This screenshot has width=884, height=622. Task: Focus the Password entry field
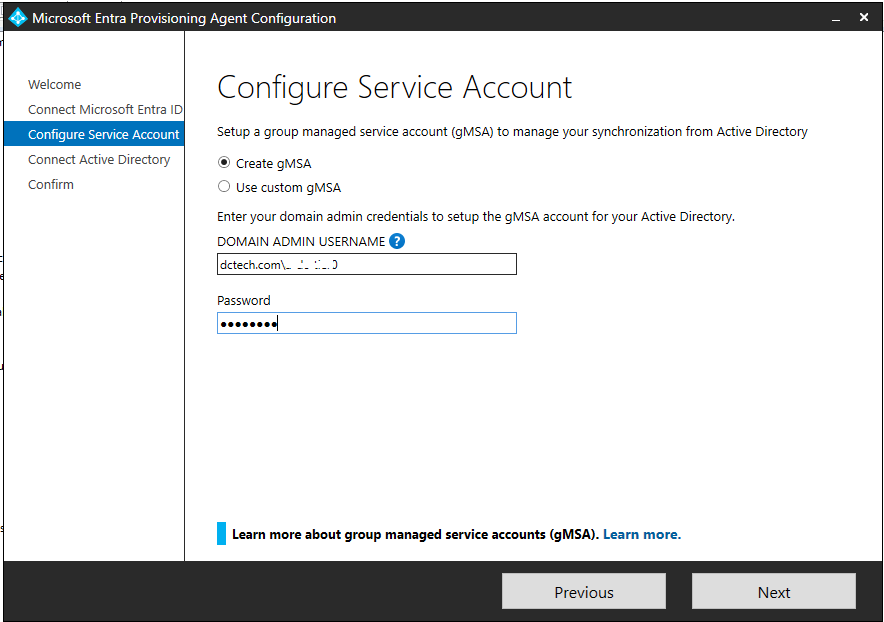coord(366,322)
